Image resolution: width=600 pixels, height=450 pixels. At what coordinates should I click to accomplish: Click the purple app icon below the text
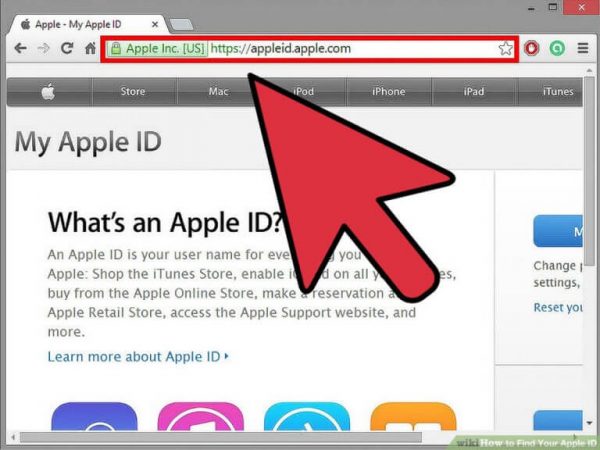coord(93,420)
